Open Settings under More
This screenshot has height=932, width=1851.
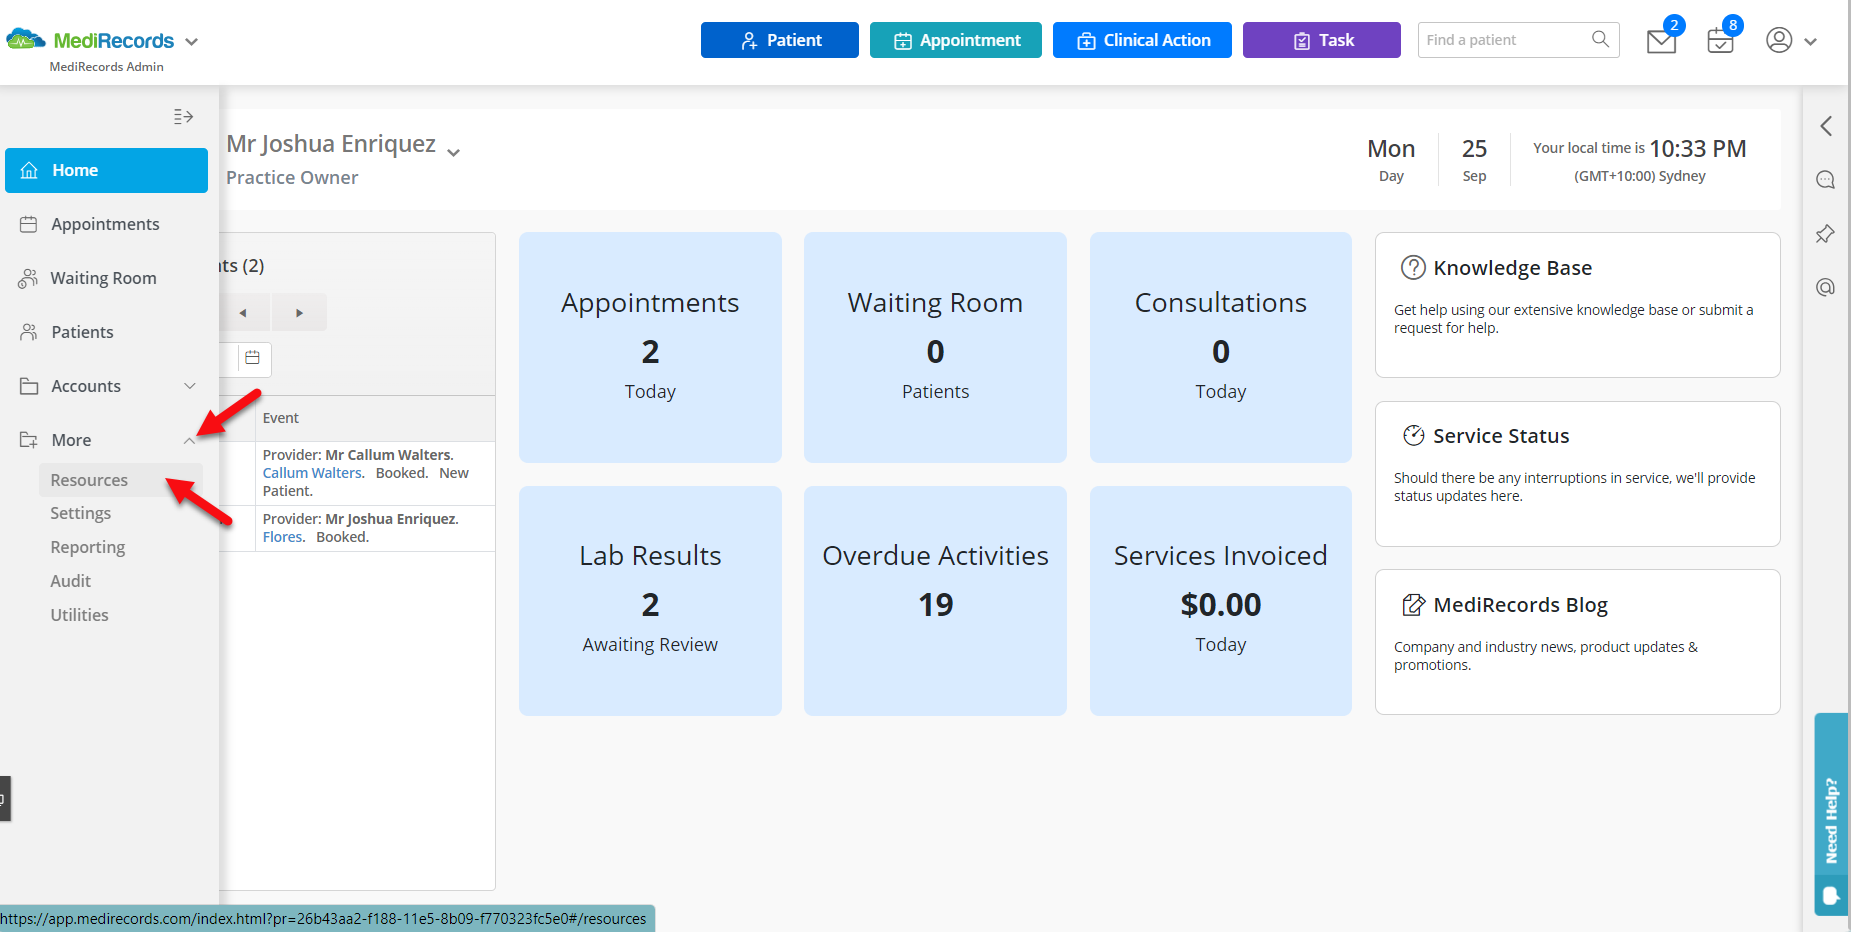click(81, 513)
